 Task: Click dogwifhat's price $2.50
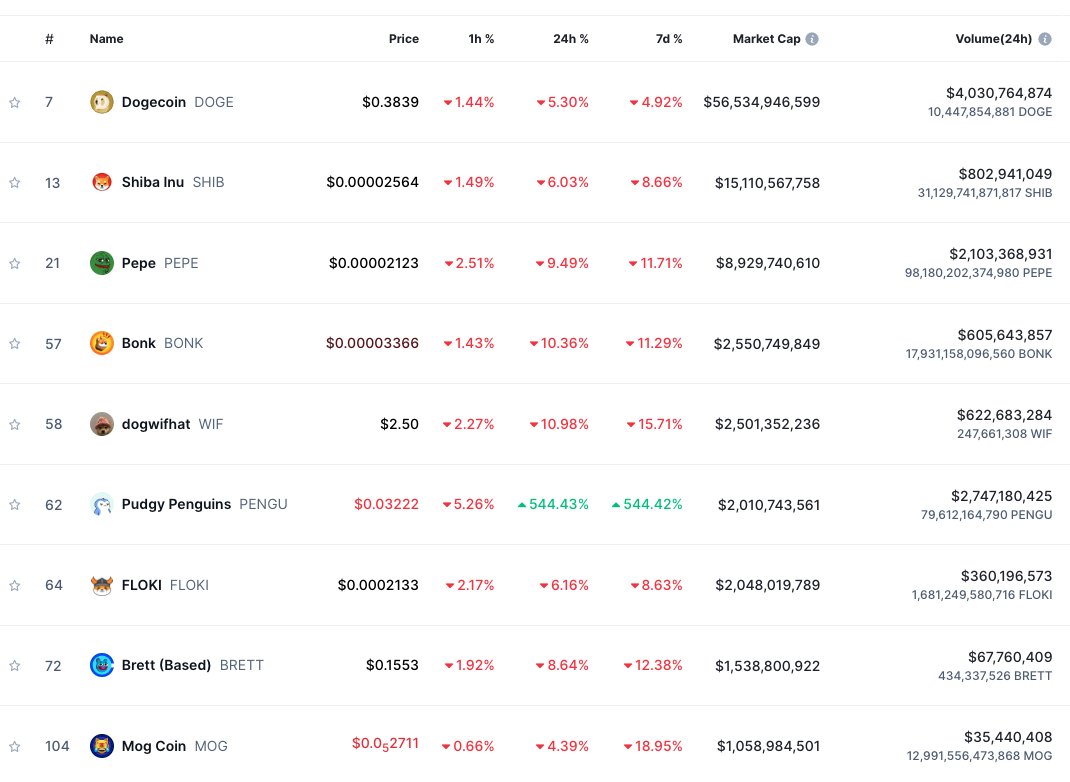tap(399, 424)
